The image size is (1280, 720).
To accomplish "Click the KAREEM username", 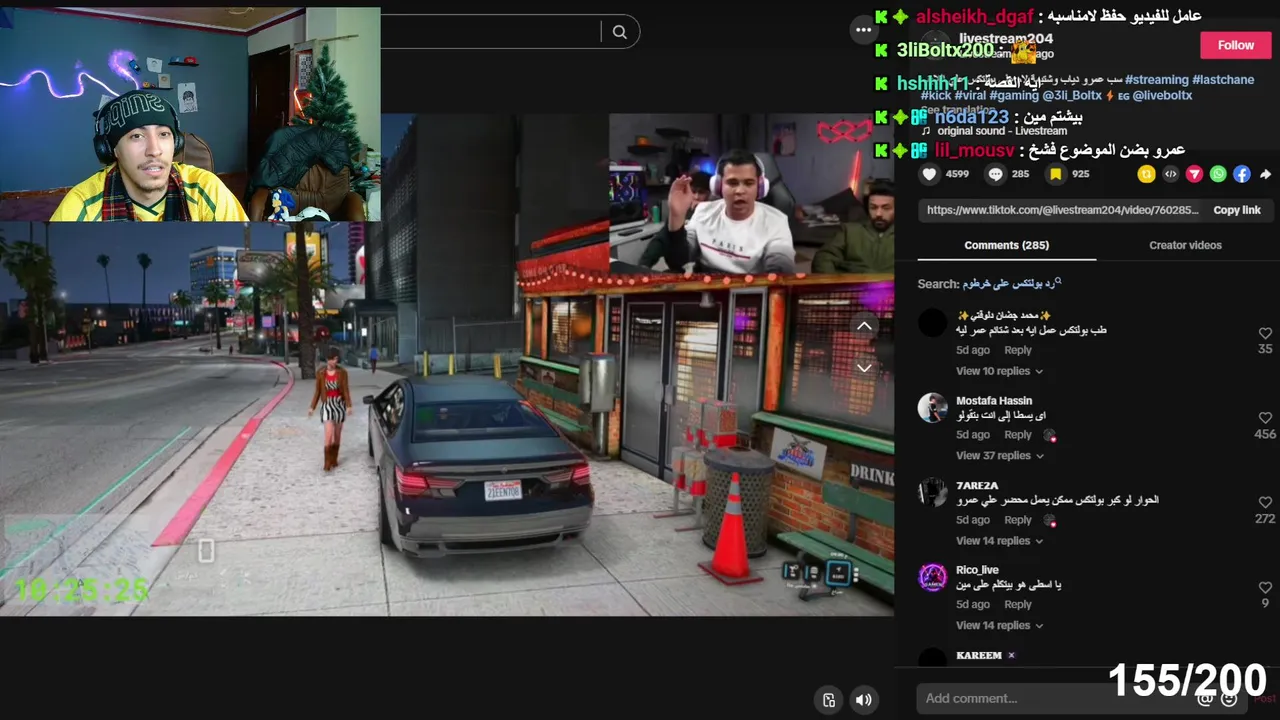I will [979, 655].
